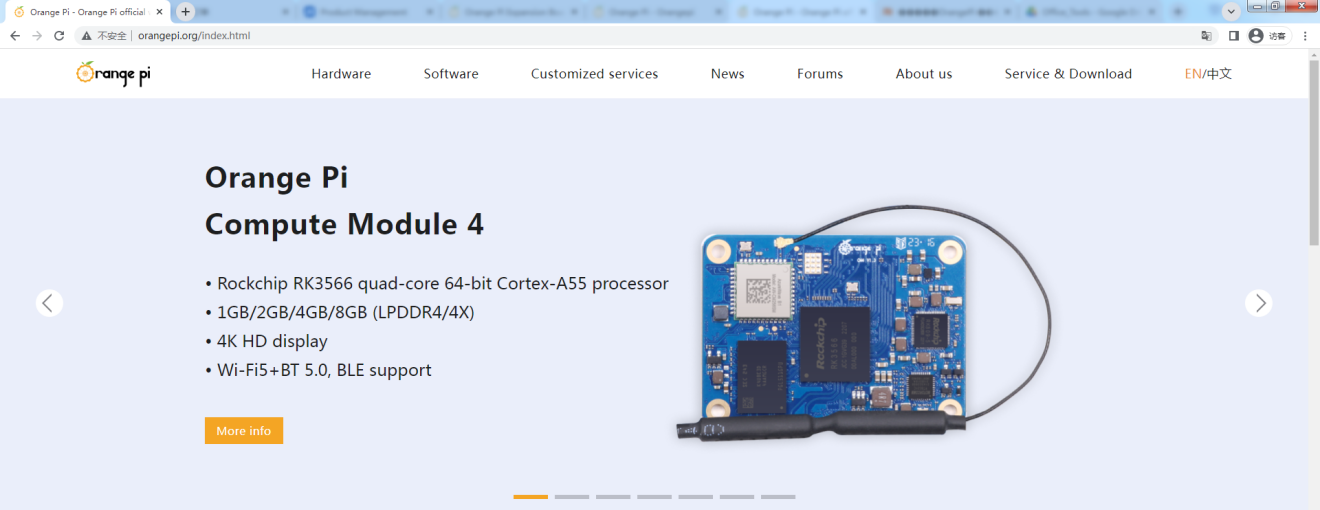
Task: Open the Hardware menu
Action: click(341, 74)
